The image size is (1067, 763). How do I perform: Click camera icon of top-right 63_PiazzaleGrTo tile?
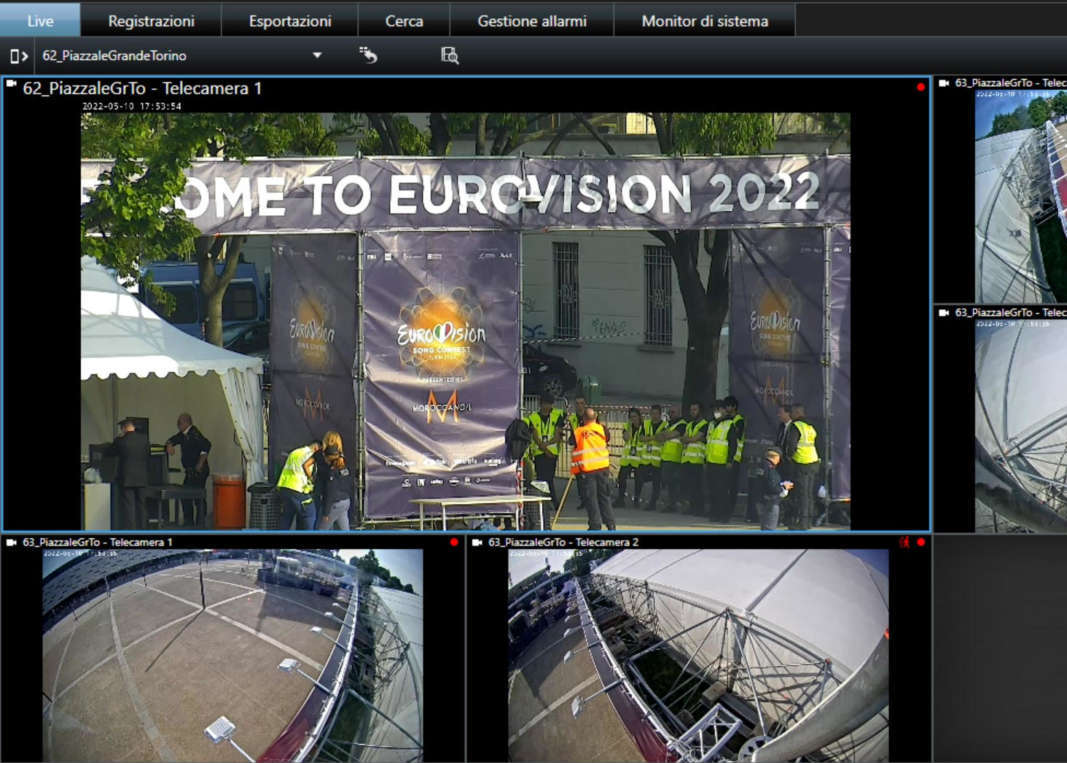coord(944,84)
